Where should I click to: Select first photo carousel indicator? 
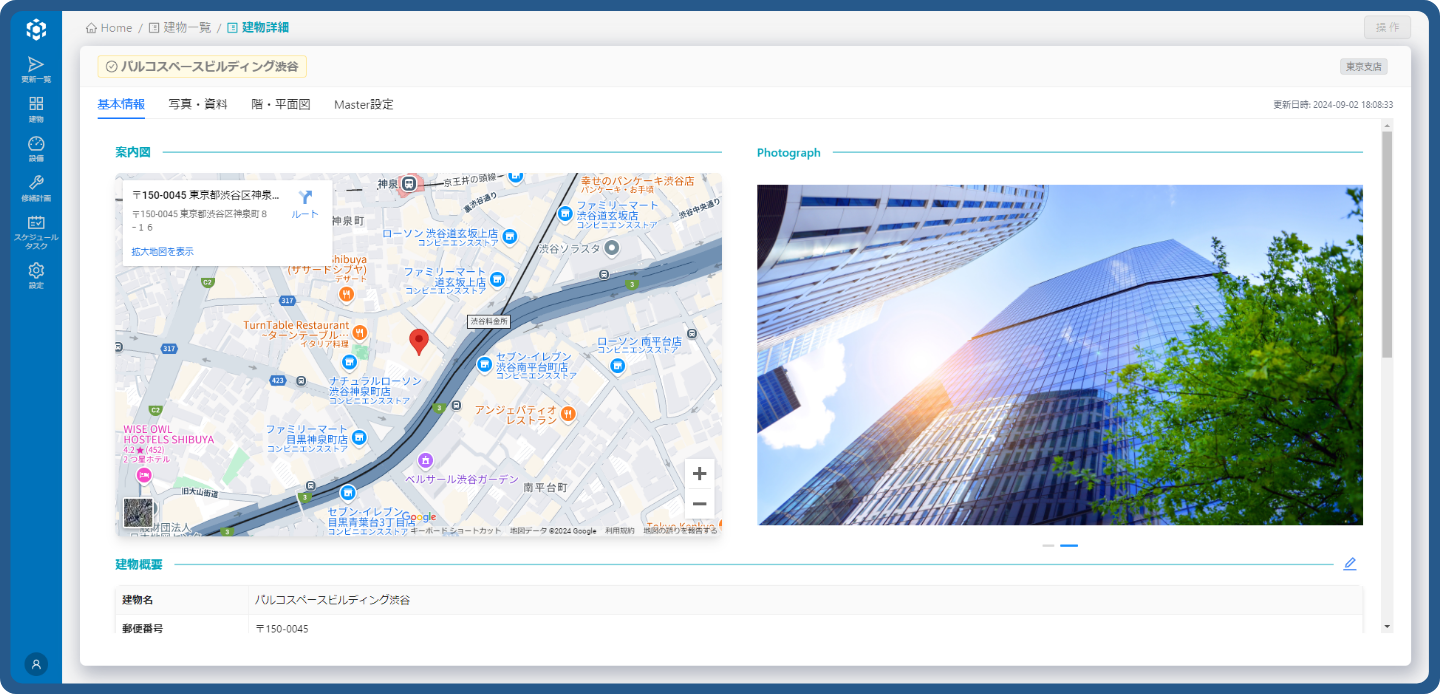click(1048, 546)
